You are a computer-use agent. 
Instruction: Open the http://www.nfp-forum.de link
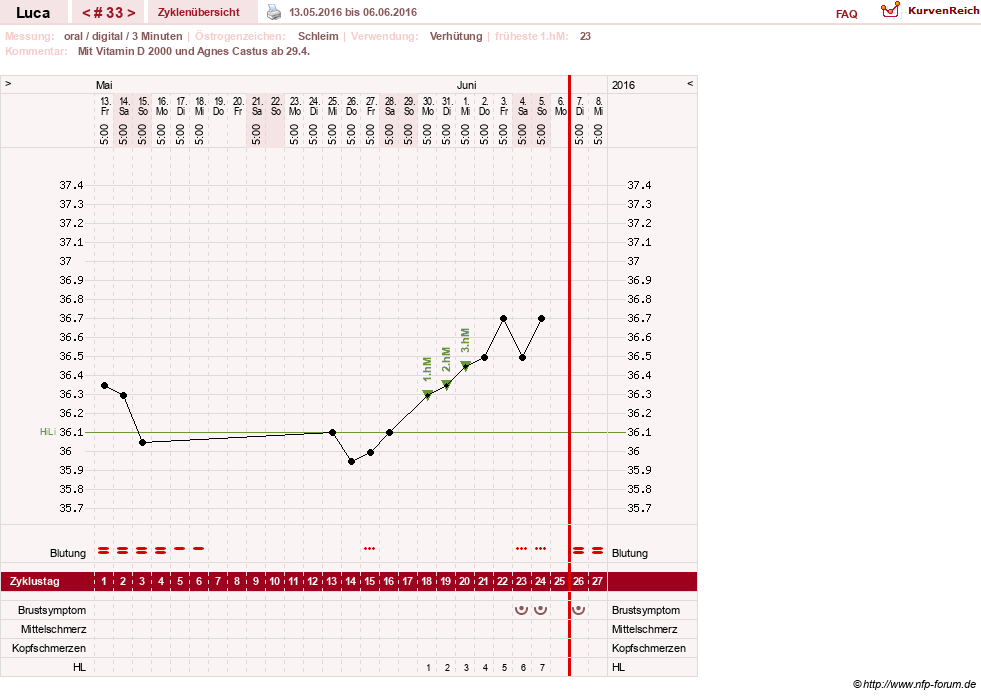[920, 684]
